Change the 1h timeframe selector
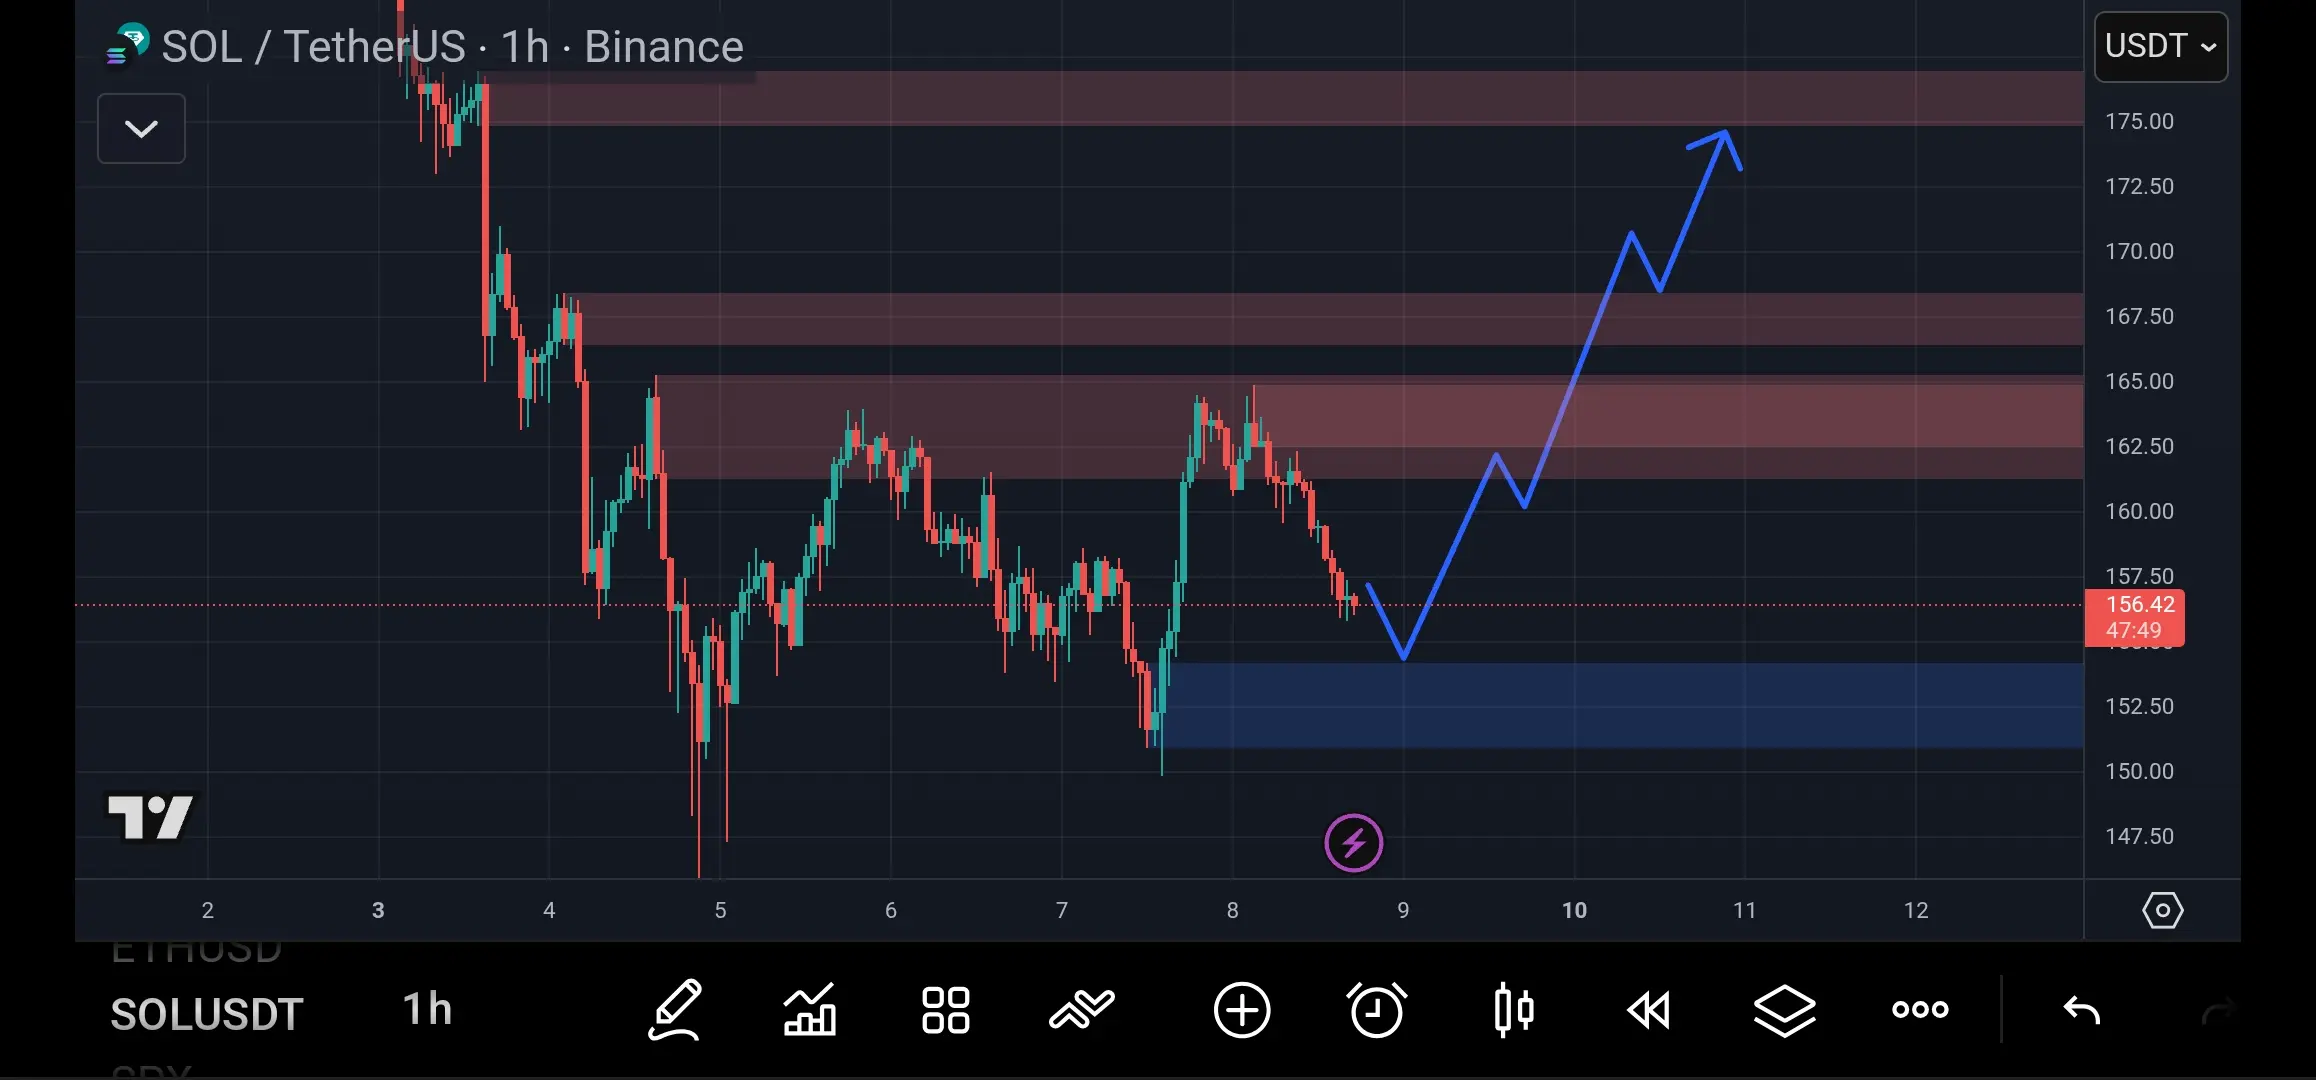The image size is (2316, 1080). click(x=427, y=1010)
